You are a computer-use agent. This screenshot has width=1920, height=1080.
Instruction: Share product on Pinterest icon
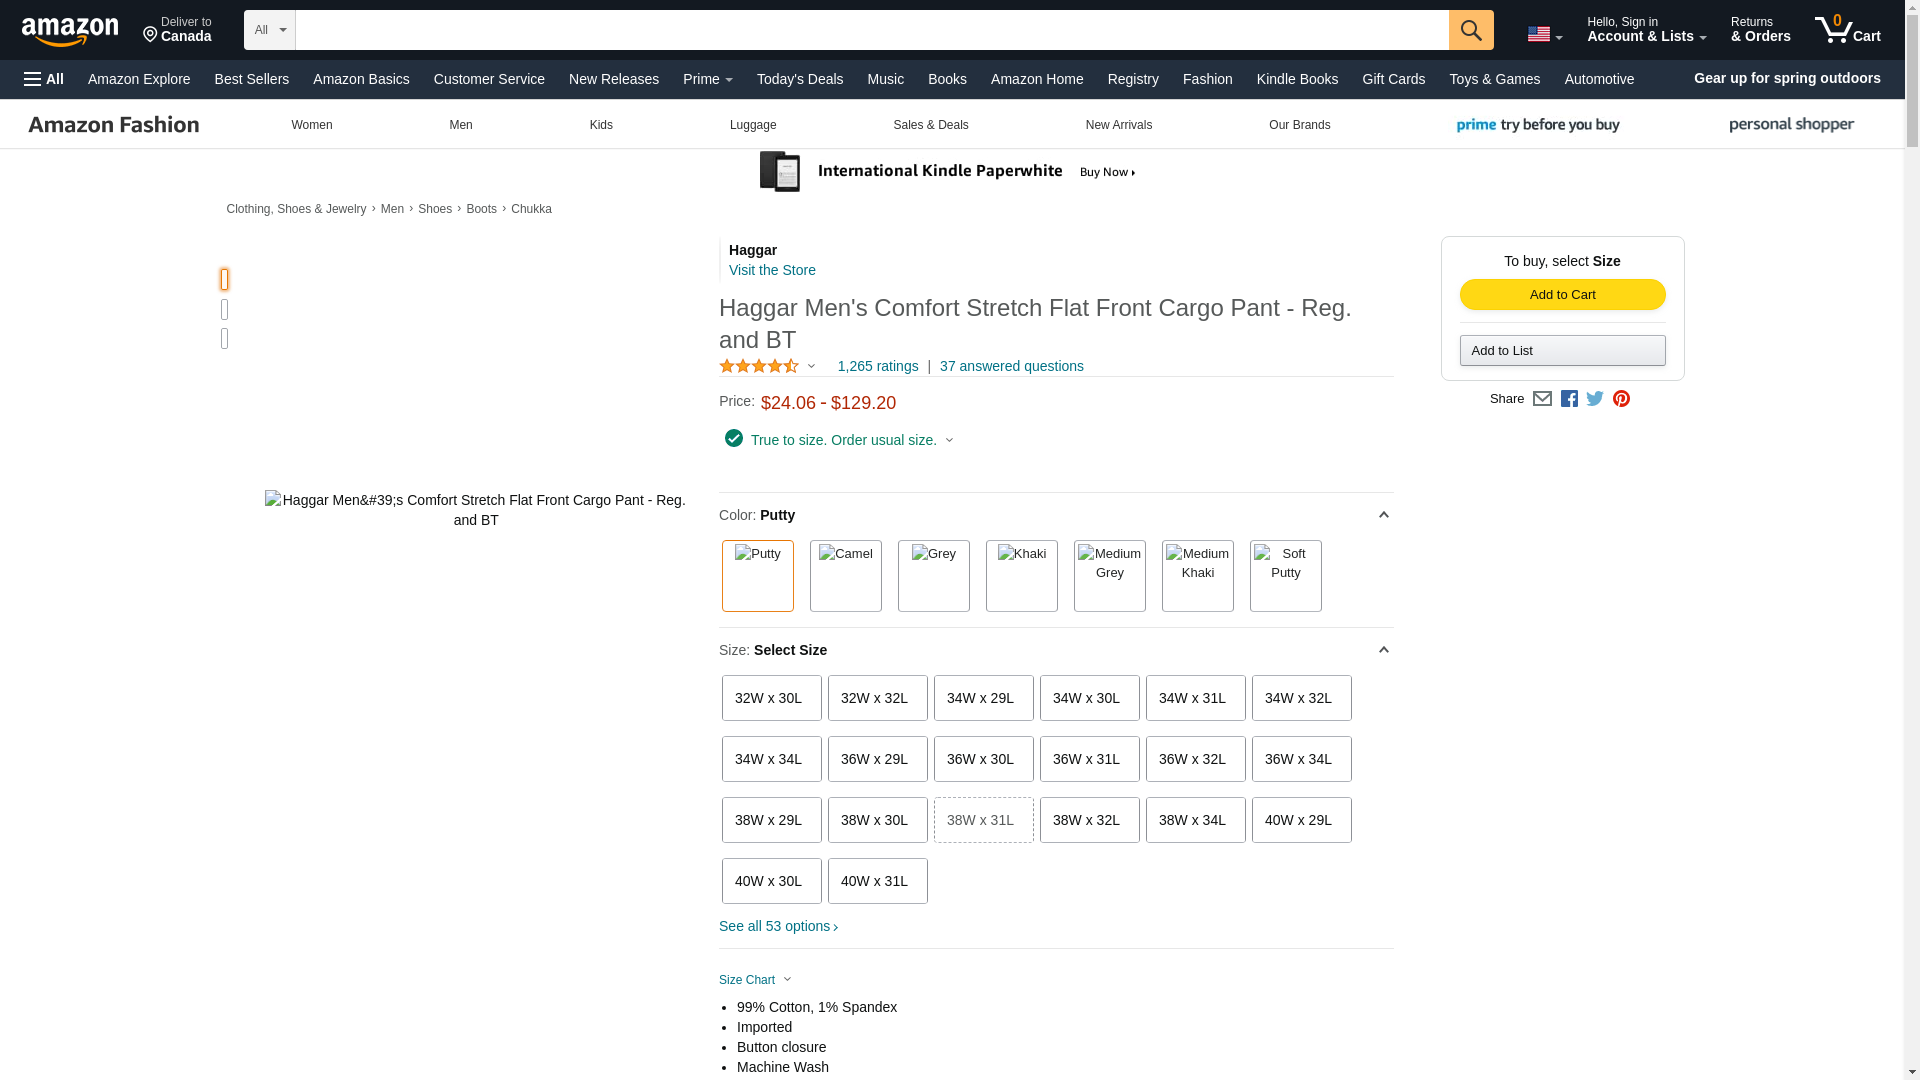click(x=1621, y=399)
